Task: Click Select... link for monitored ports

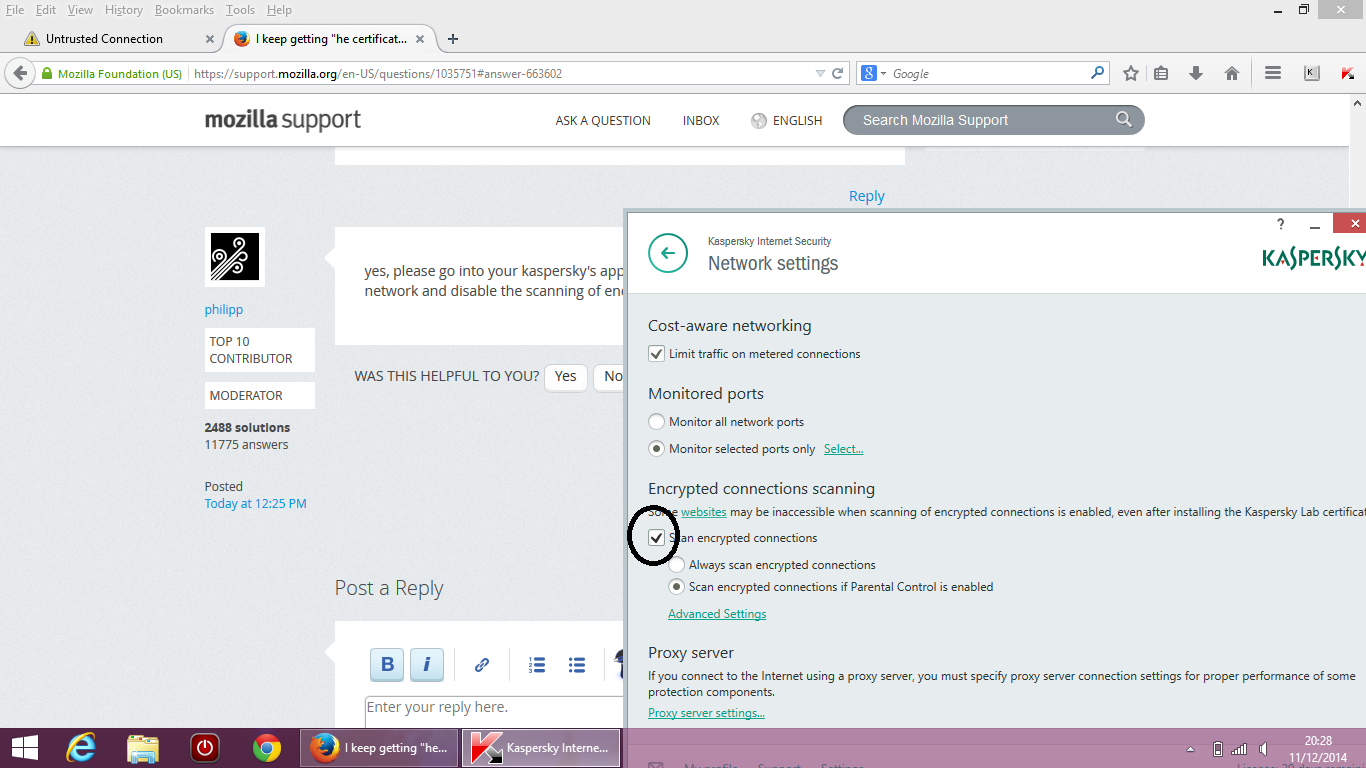Action: [843, 449]
